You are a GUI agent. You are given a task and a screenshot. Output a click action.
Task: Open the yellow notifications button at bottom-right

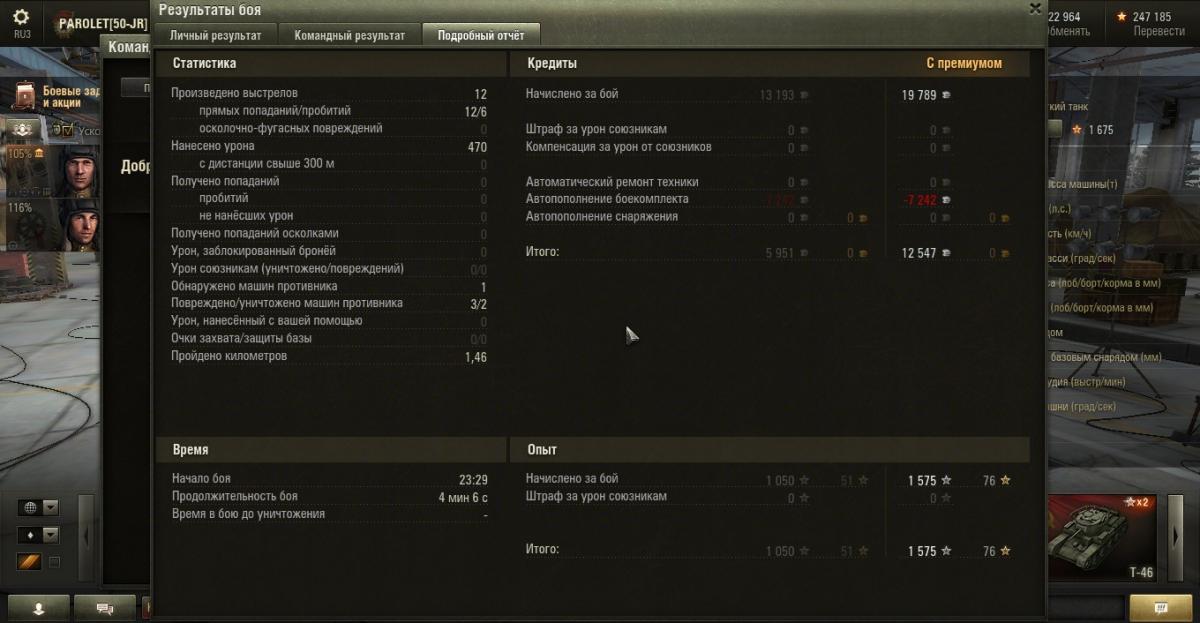click(x=1161, y=607)
